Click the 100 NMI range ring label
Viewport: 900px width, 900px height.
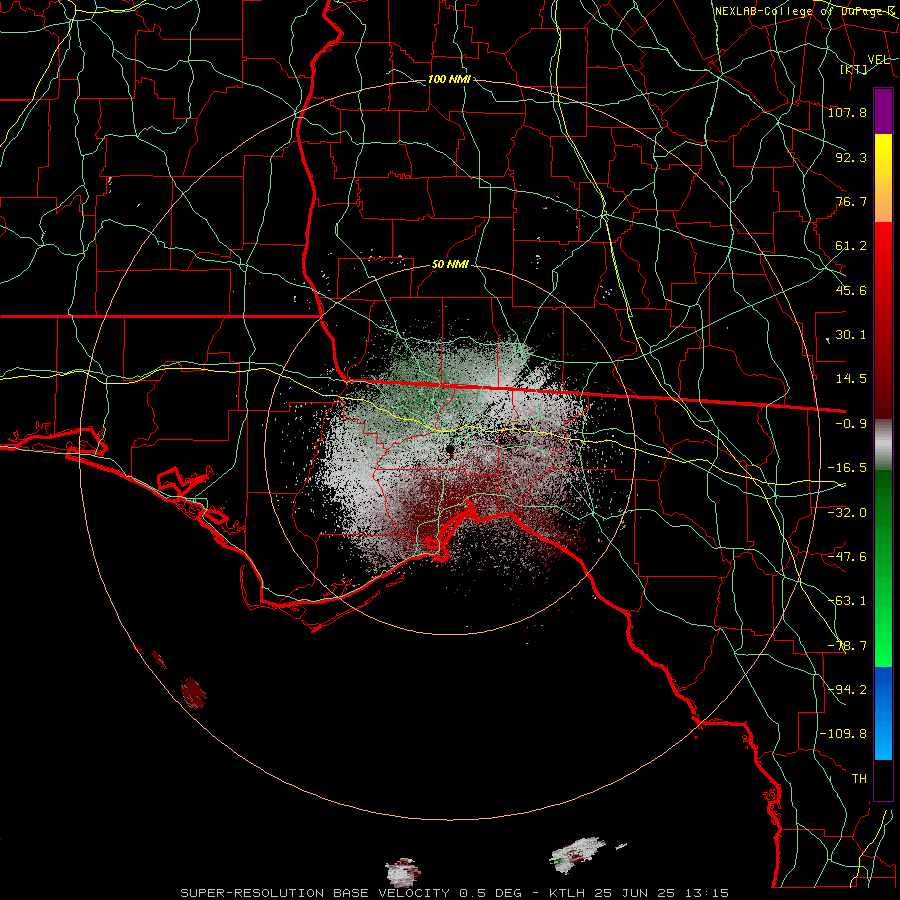pyautogui.click(x=449, y=79)
